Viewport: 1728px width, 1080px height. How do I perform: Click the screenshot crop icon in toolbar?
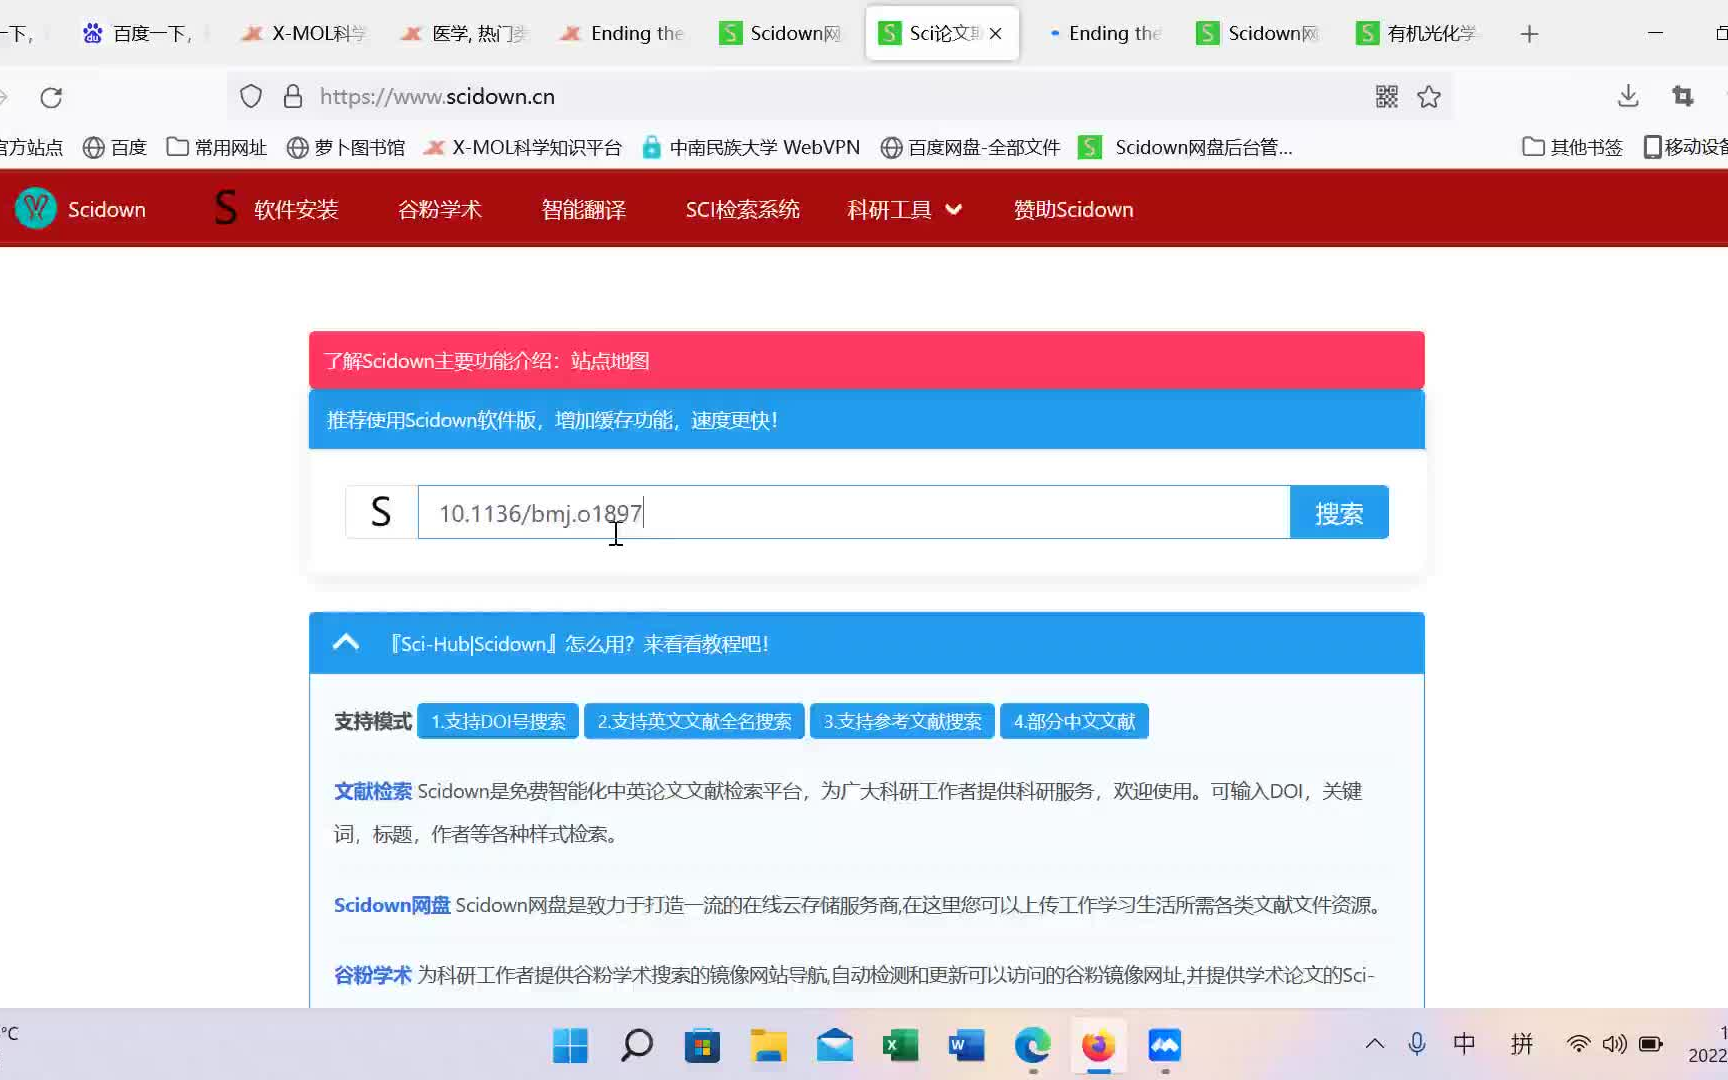pos(1683,97)
